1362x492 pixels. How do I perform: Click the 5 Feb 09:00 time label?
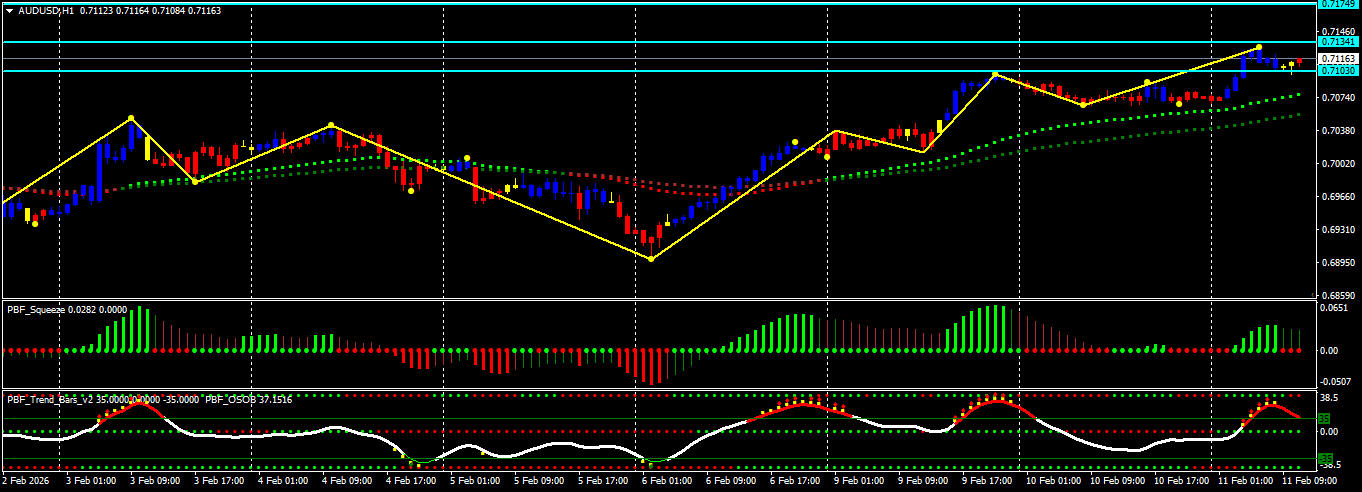540,481
